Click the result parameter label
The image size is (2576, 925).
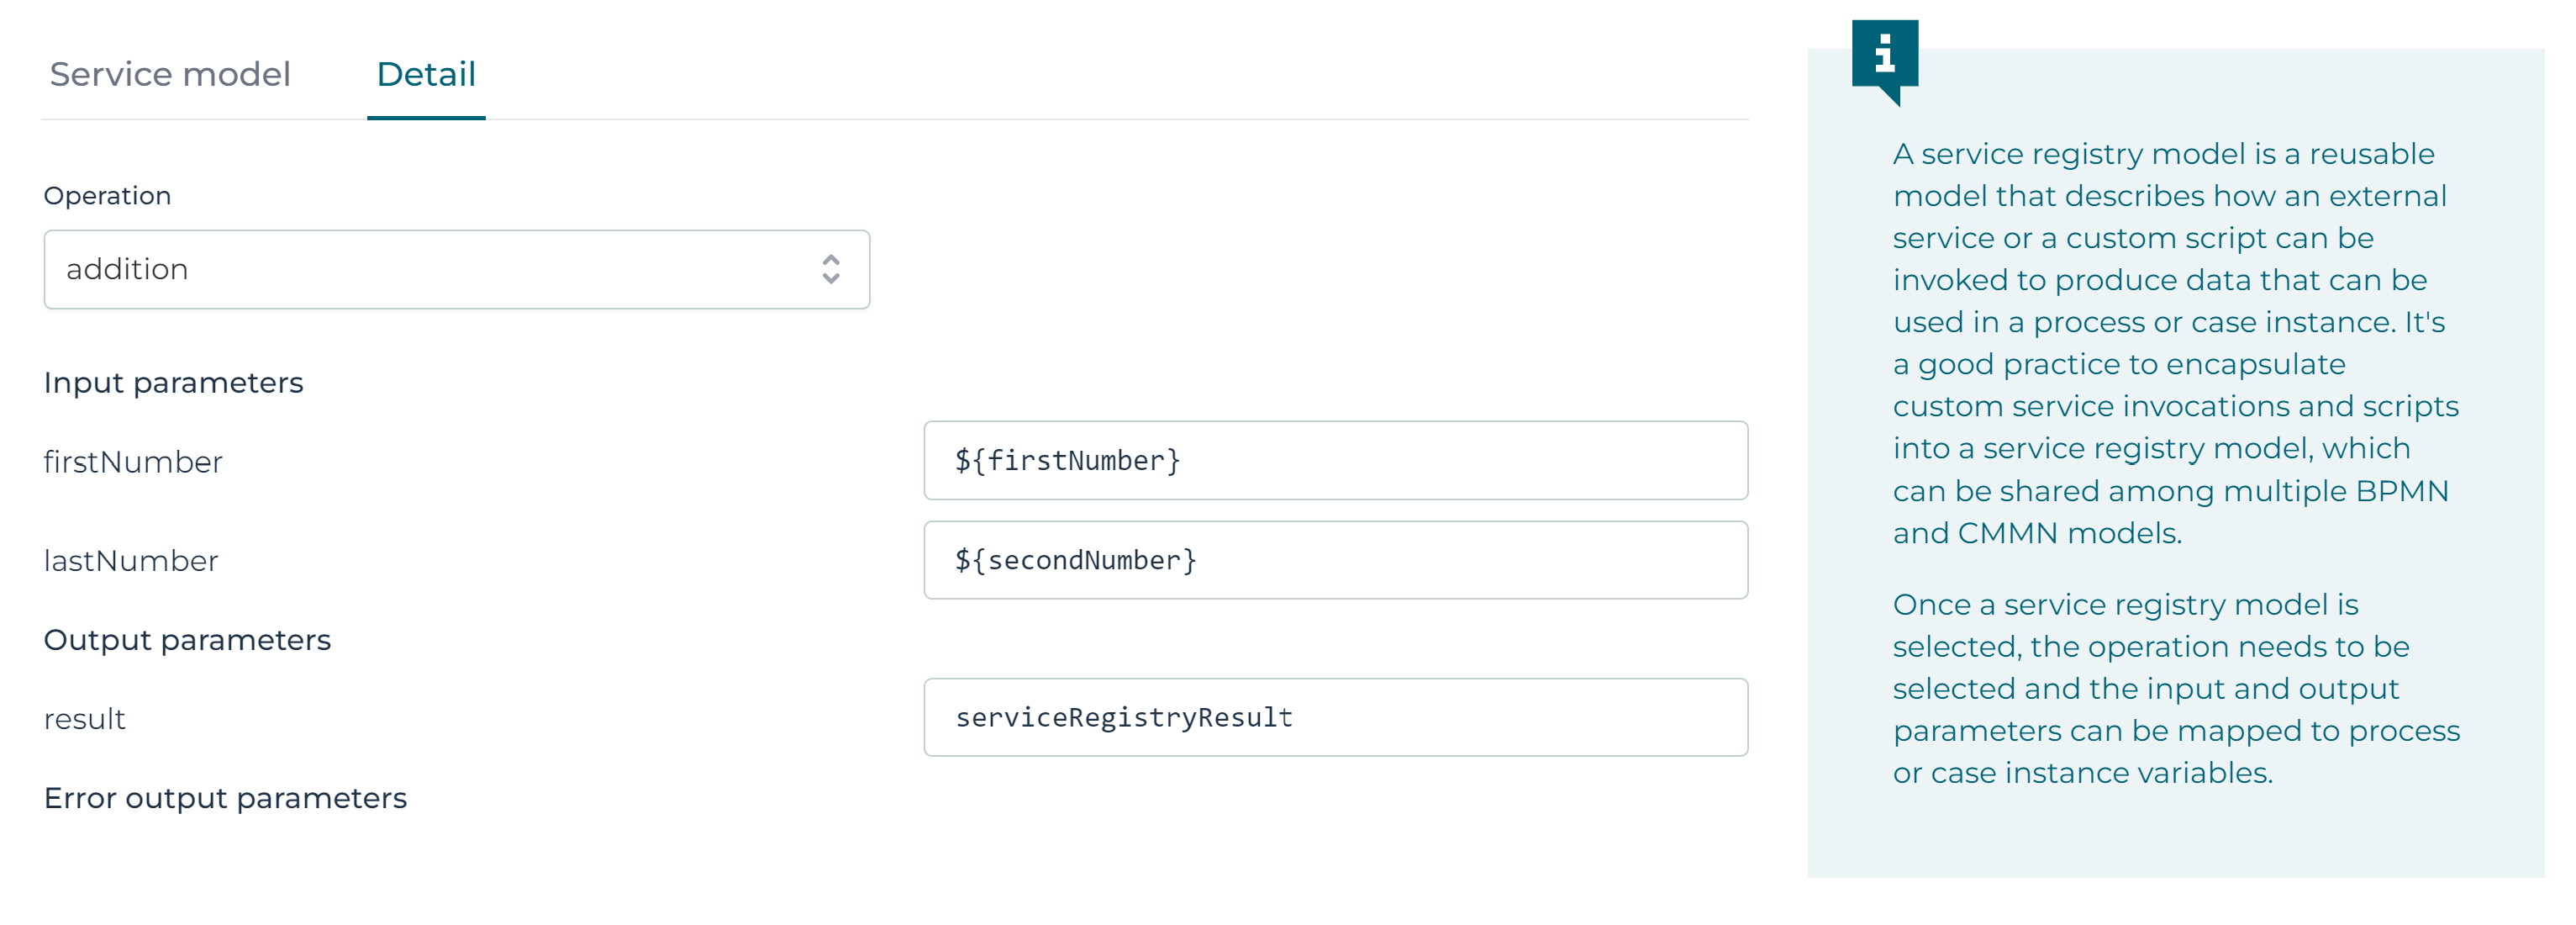point(84,717)
